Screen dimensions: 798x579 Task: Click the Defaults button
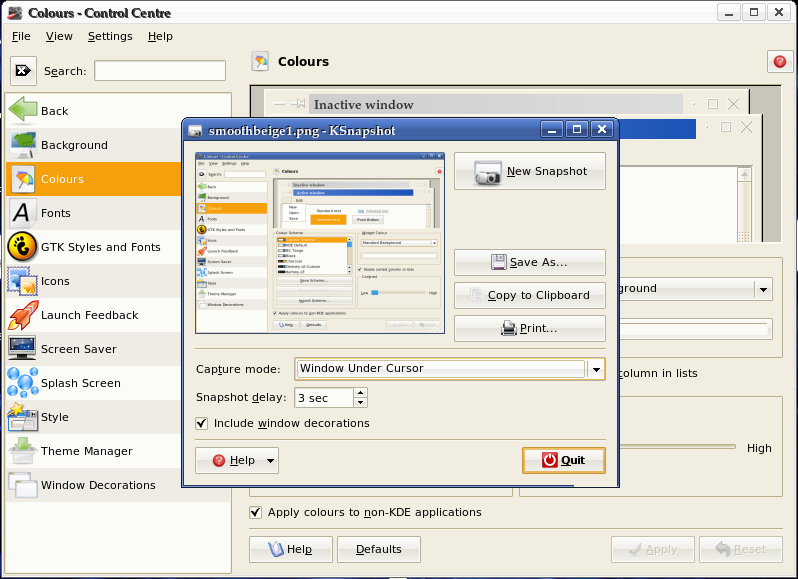[x=379, y=549]
